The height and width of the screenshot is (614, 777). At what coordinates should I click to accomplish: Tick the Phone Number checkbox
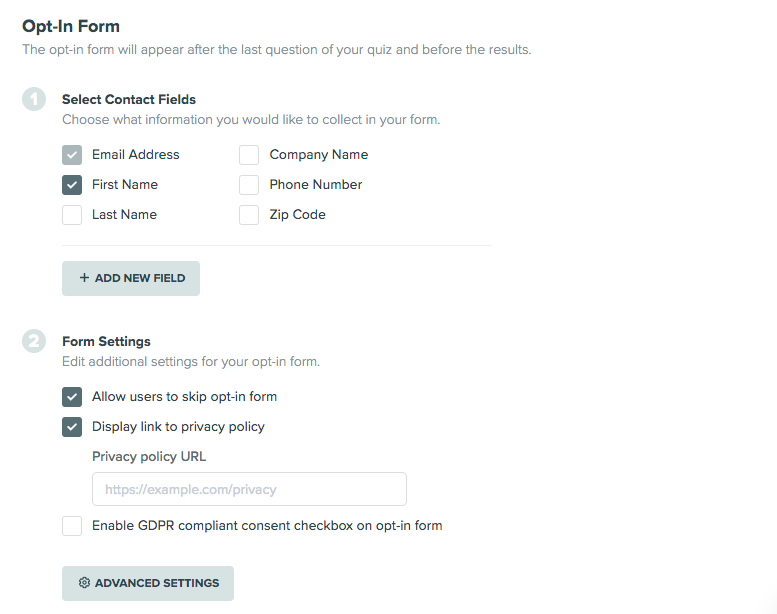pyautogui.click(x=249, y=185)
